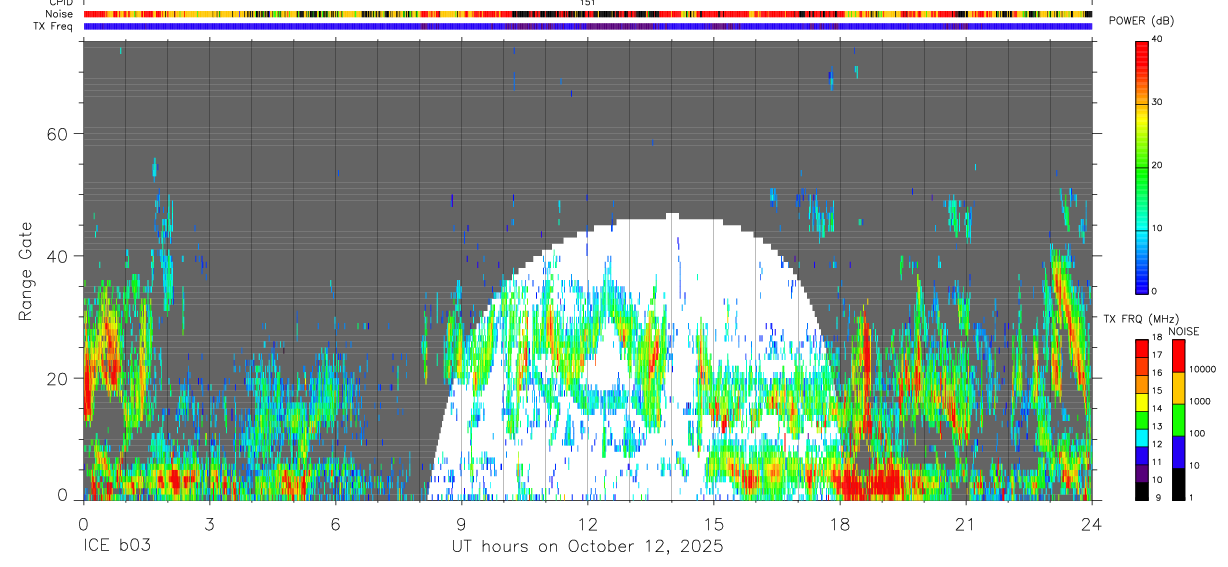Click the 14 MHz tick label
1228x567 pixels.
(1157, 409)
